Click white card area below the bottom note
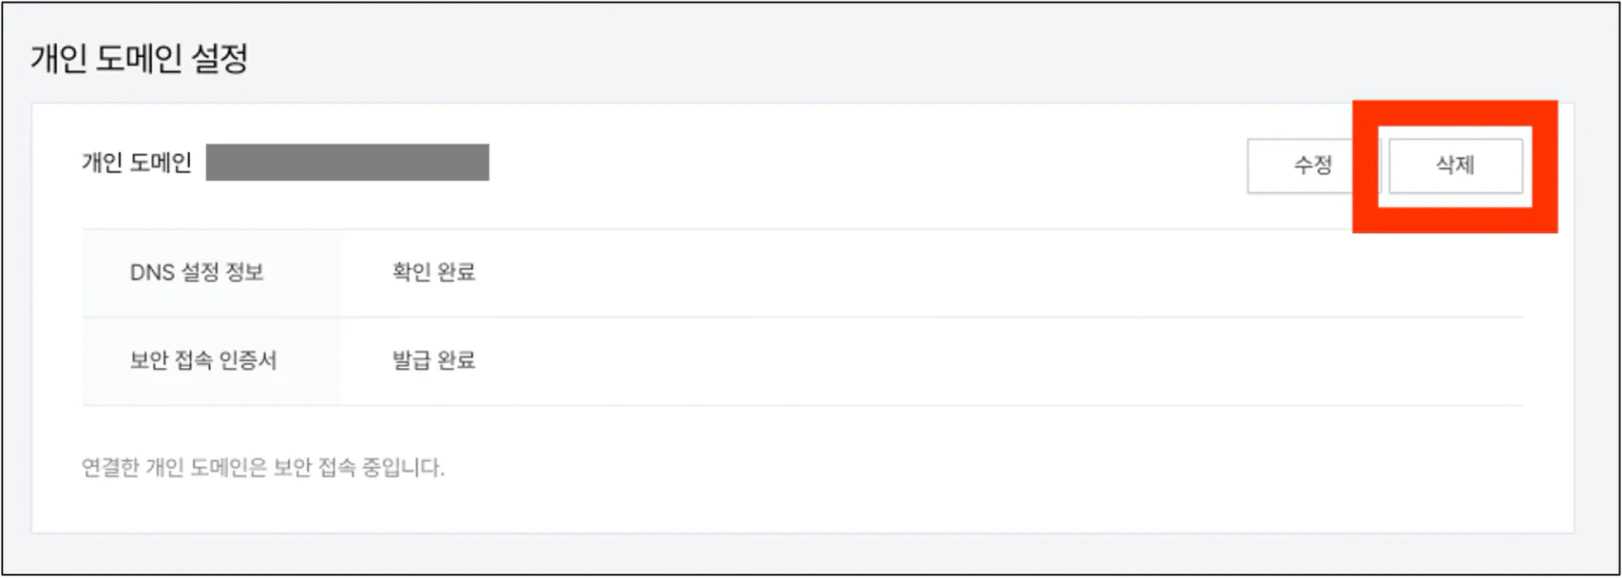The image size is (1622, 578). pos(800,505)
